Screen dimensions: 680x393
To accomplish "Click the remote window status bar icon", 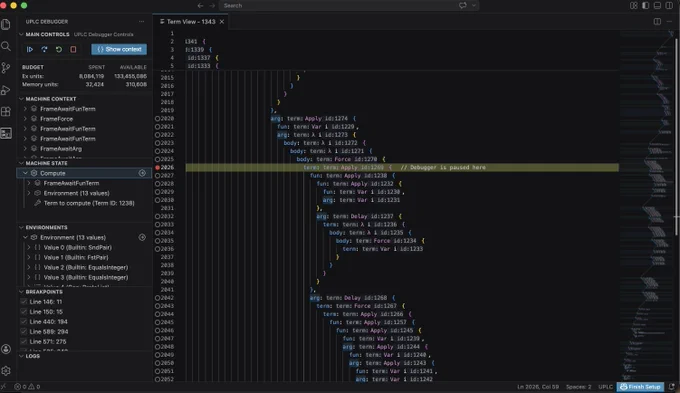I will point(4,386).
